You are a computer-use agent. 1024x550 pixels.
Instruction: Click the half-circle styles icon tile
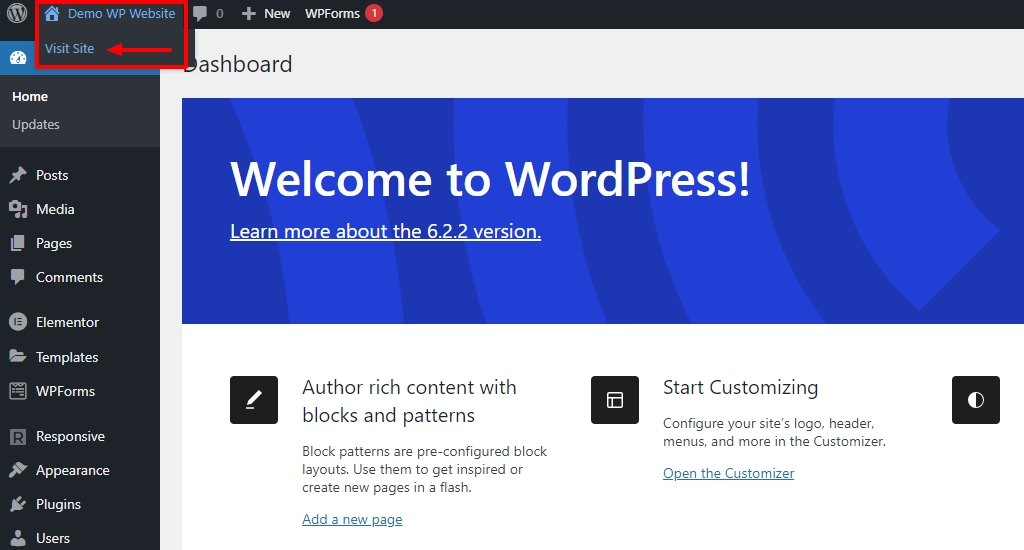pyautogui.click(x=976, y=400)
